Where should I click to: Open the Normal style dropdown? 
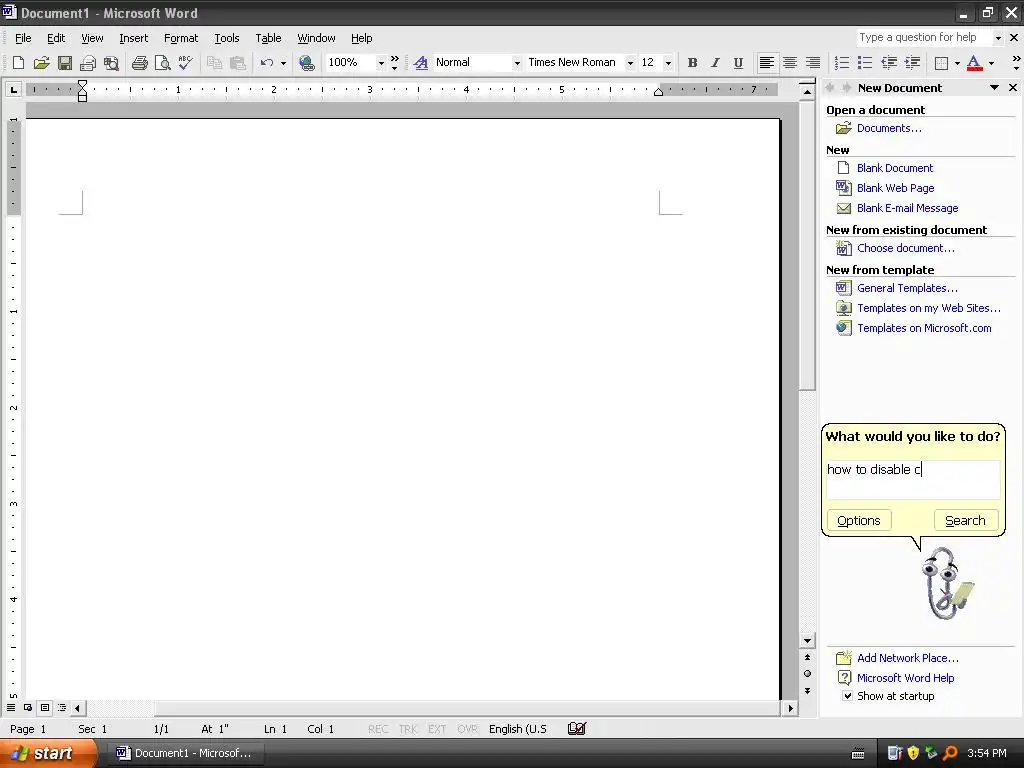517,63
